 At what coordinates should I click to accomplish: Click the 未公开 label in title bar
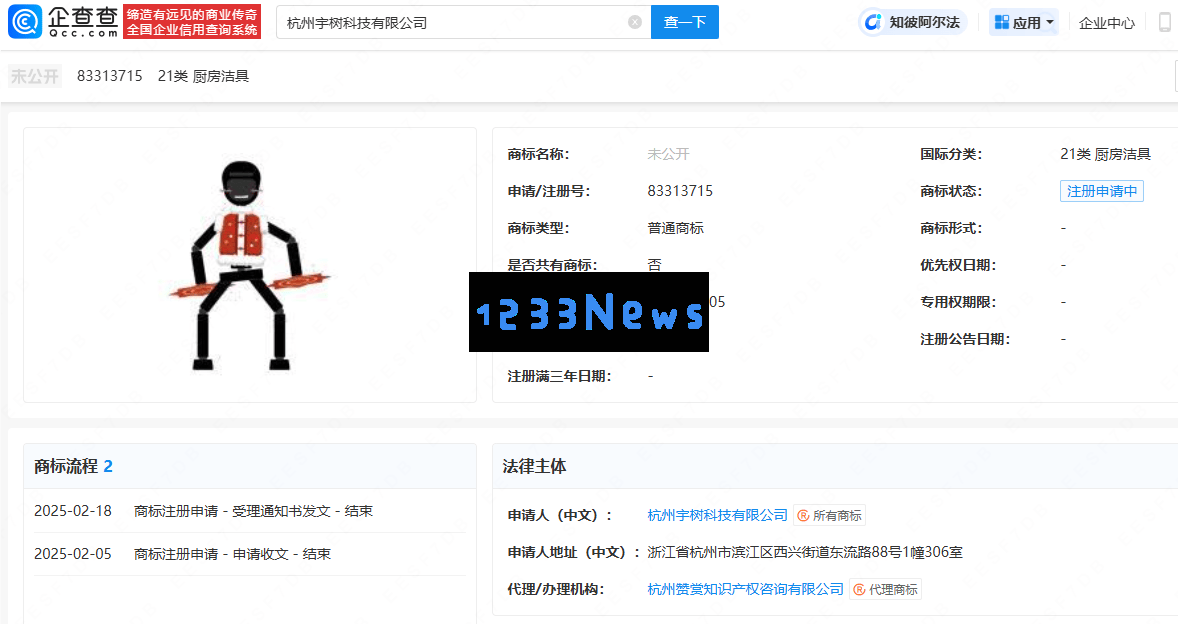[x=35, y=77]
